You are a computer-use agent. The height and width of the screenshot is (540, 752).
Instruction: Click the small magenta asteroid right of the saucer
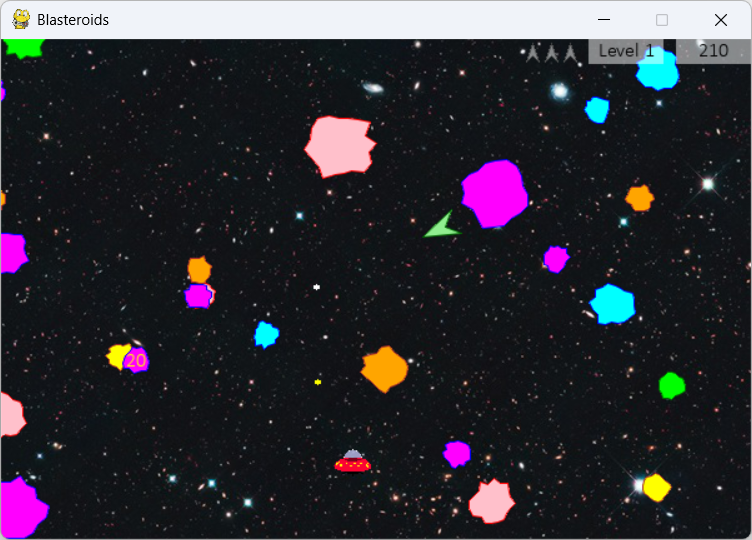click(457, 454)
